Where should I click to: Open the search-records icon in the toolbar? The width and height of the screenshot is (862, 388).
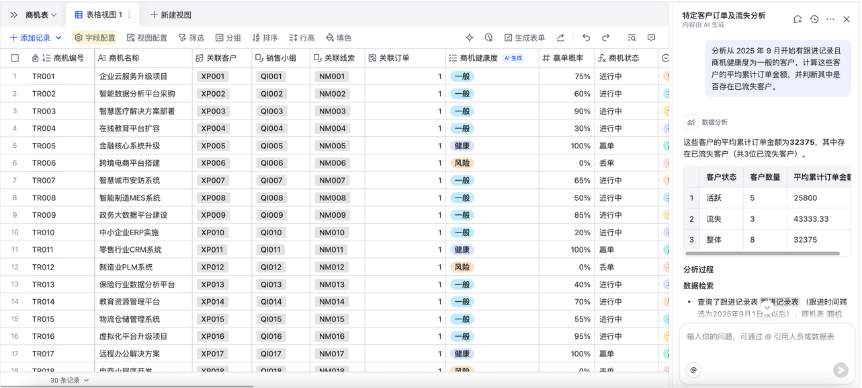tap(632, 38)
